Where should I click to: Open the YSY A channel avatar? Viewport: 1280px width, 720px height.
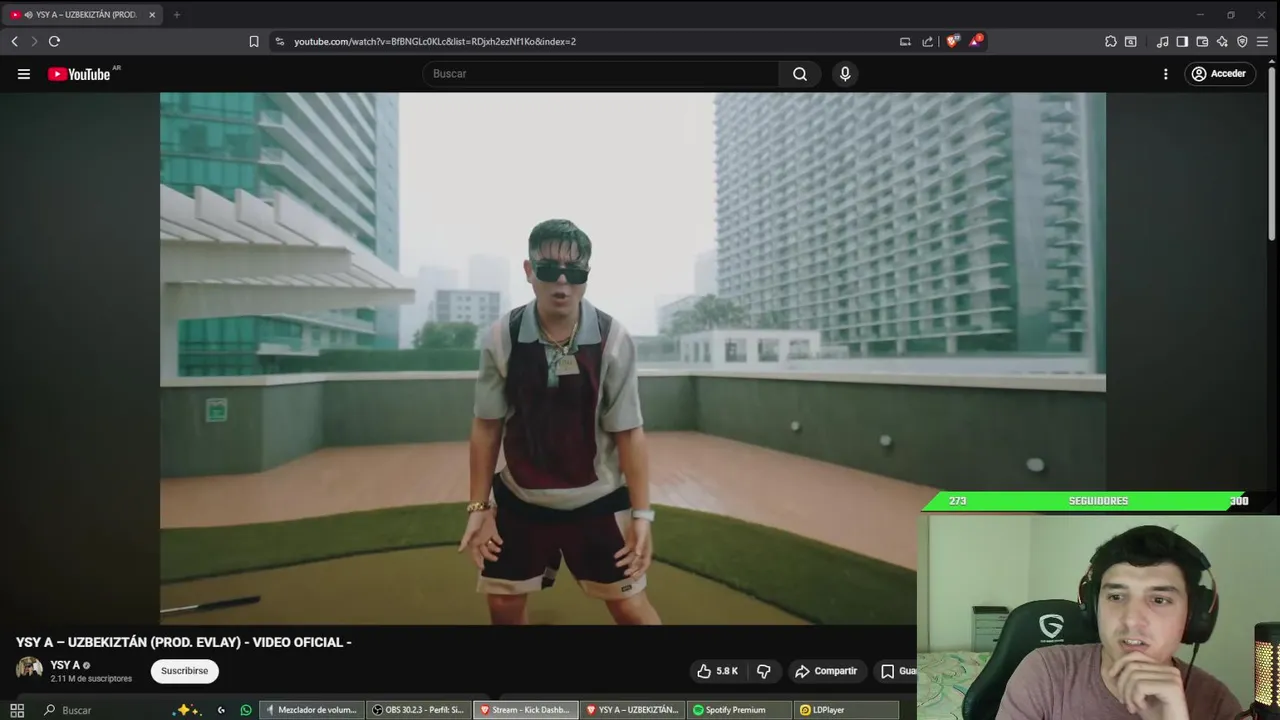29,669
